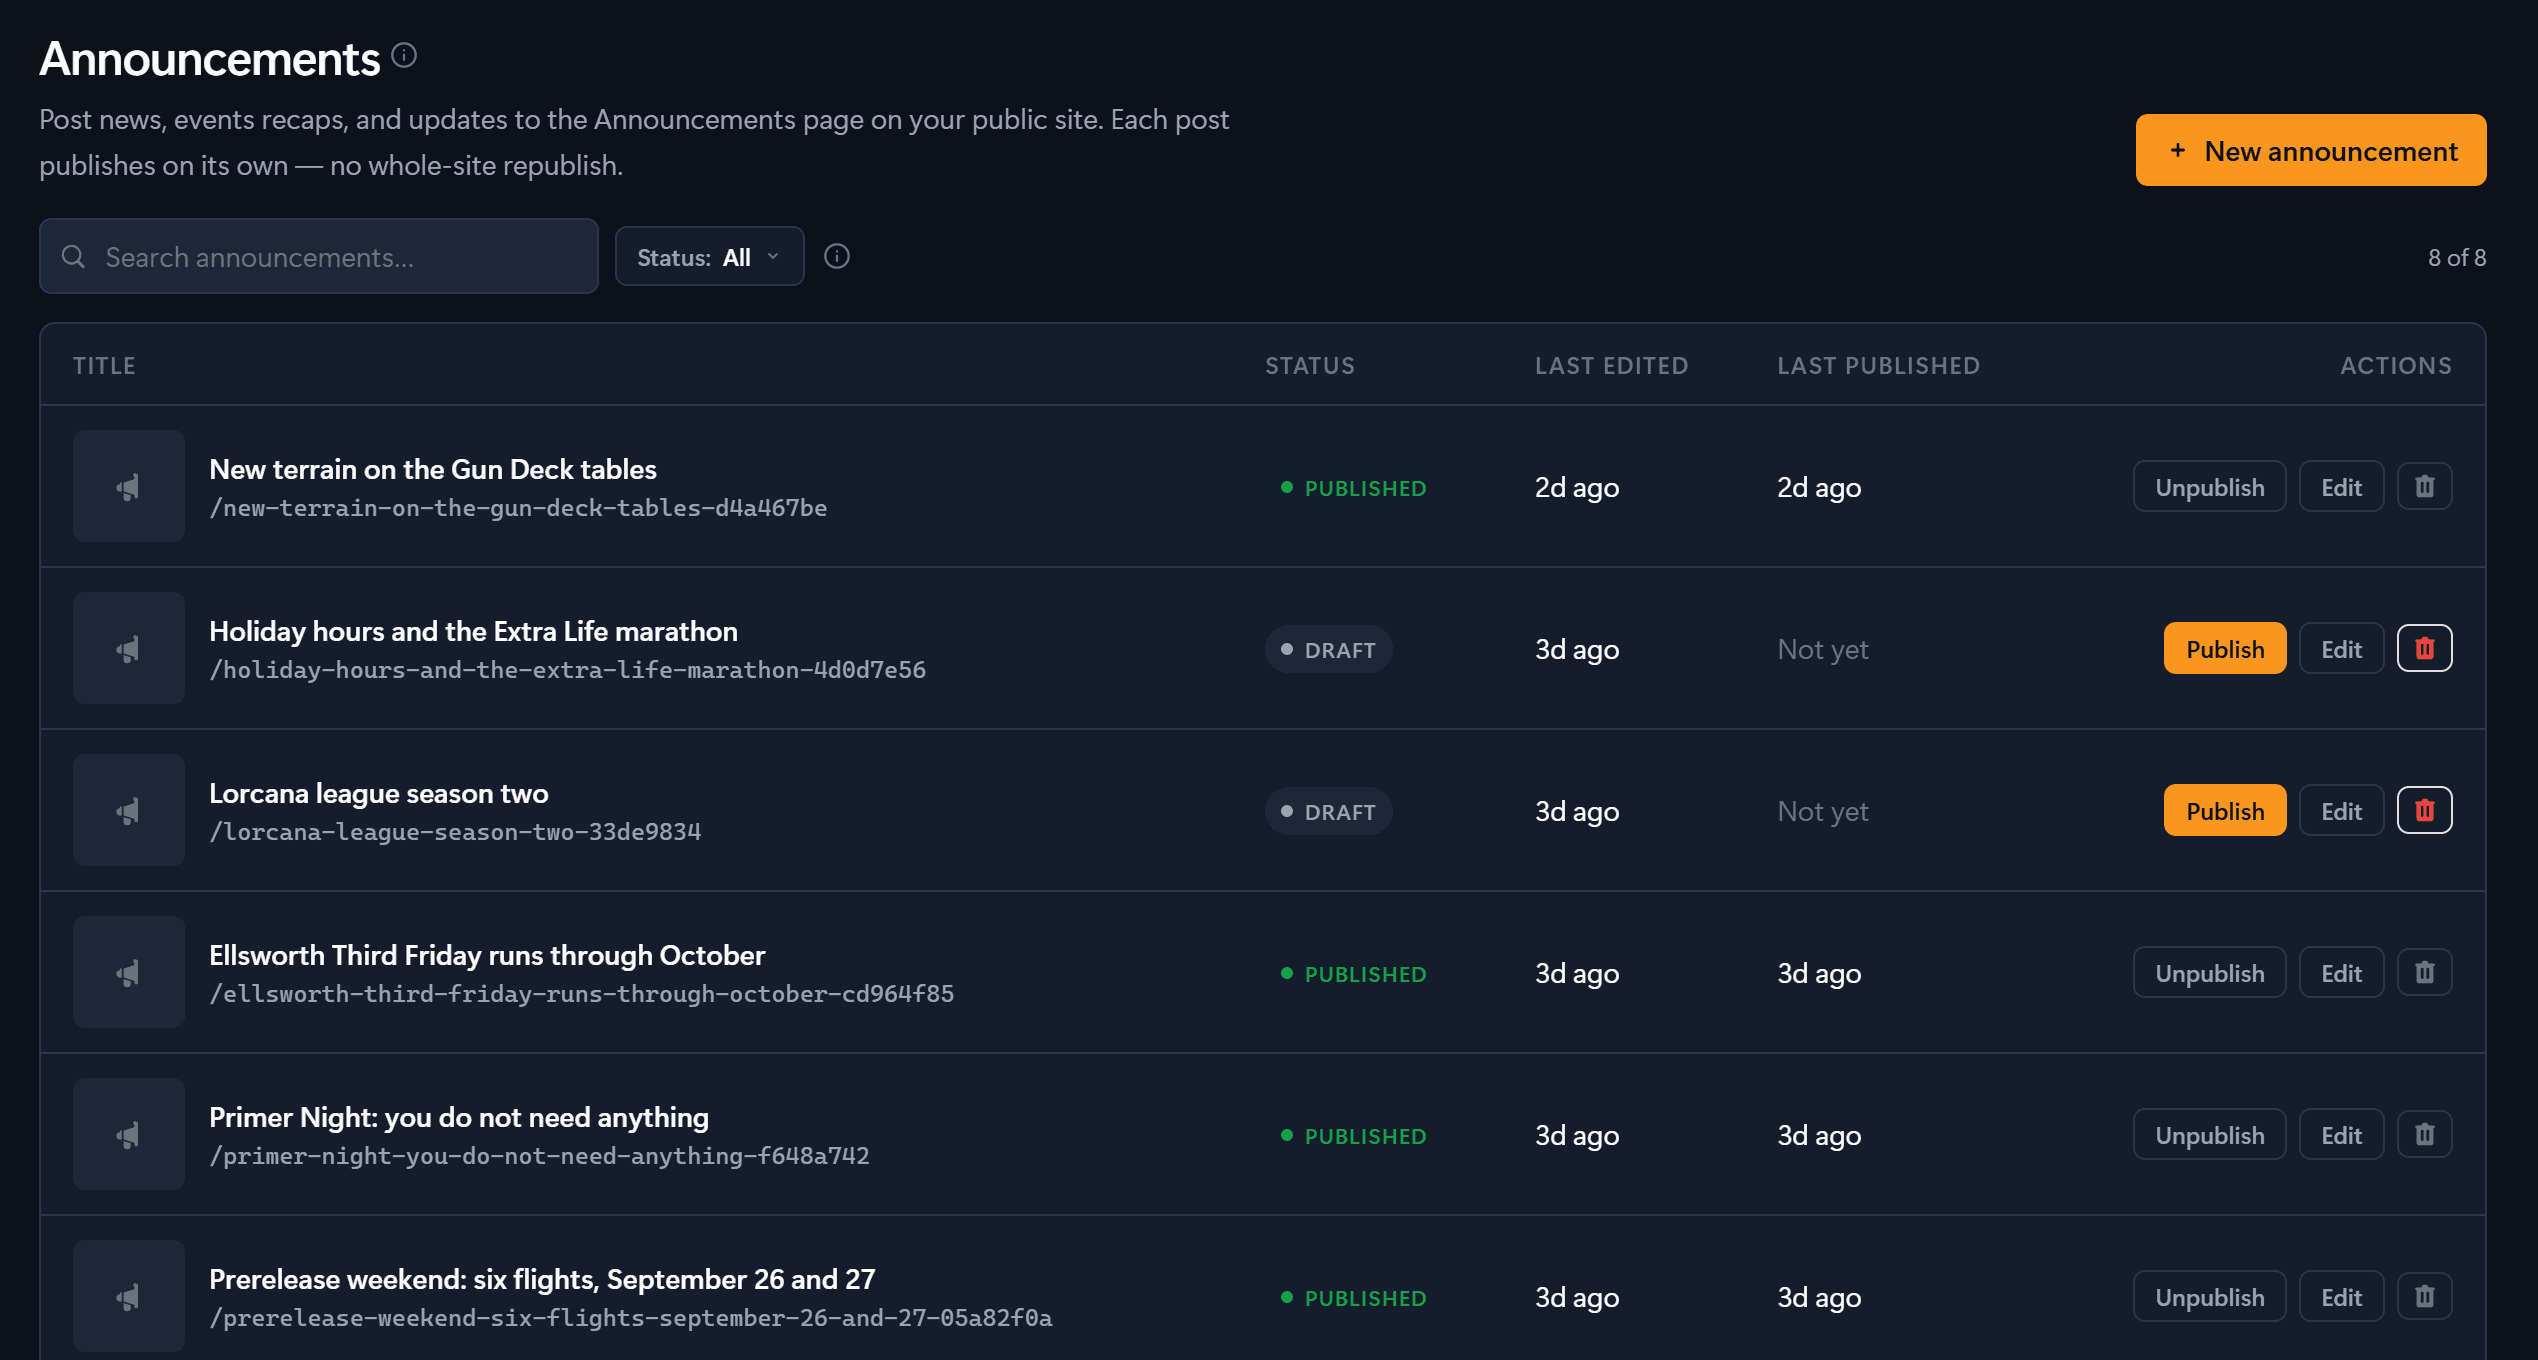Click 'Holiday hours and the Extra Life marathon' title
Image resolution: width=2538 pixels, height=1360 pixels.
click(x=473, y=631)
